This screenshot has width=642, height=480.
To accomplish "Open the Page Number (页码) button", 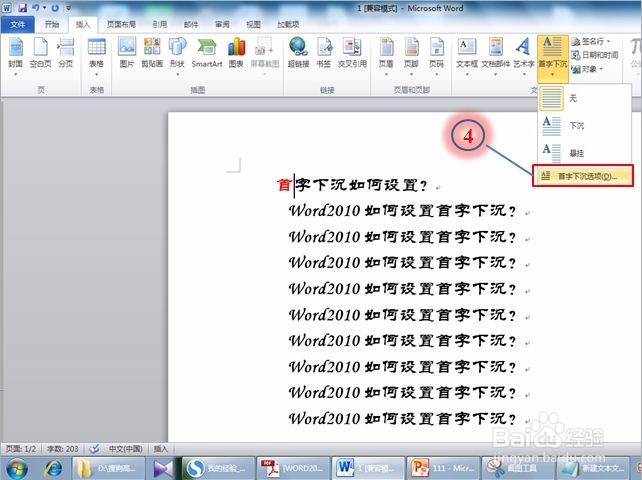I will 436,57.
